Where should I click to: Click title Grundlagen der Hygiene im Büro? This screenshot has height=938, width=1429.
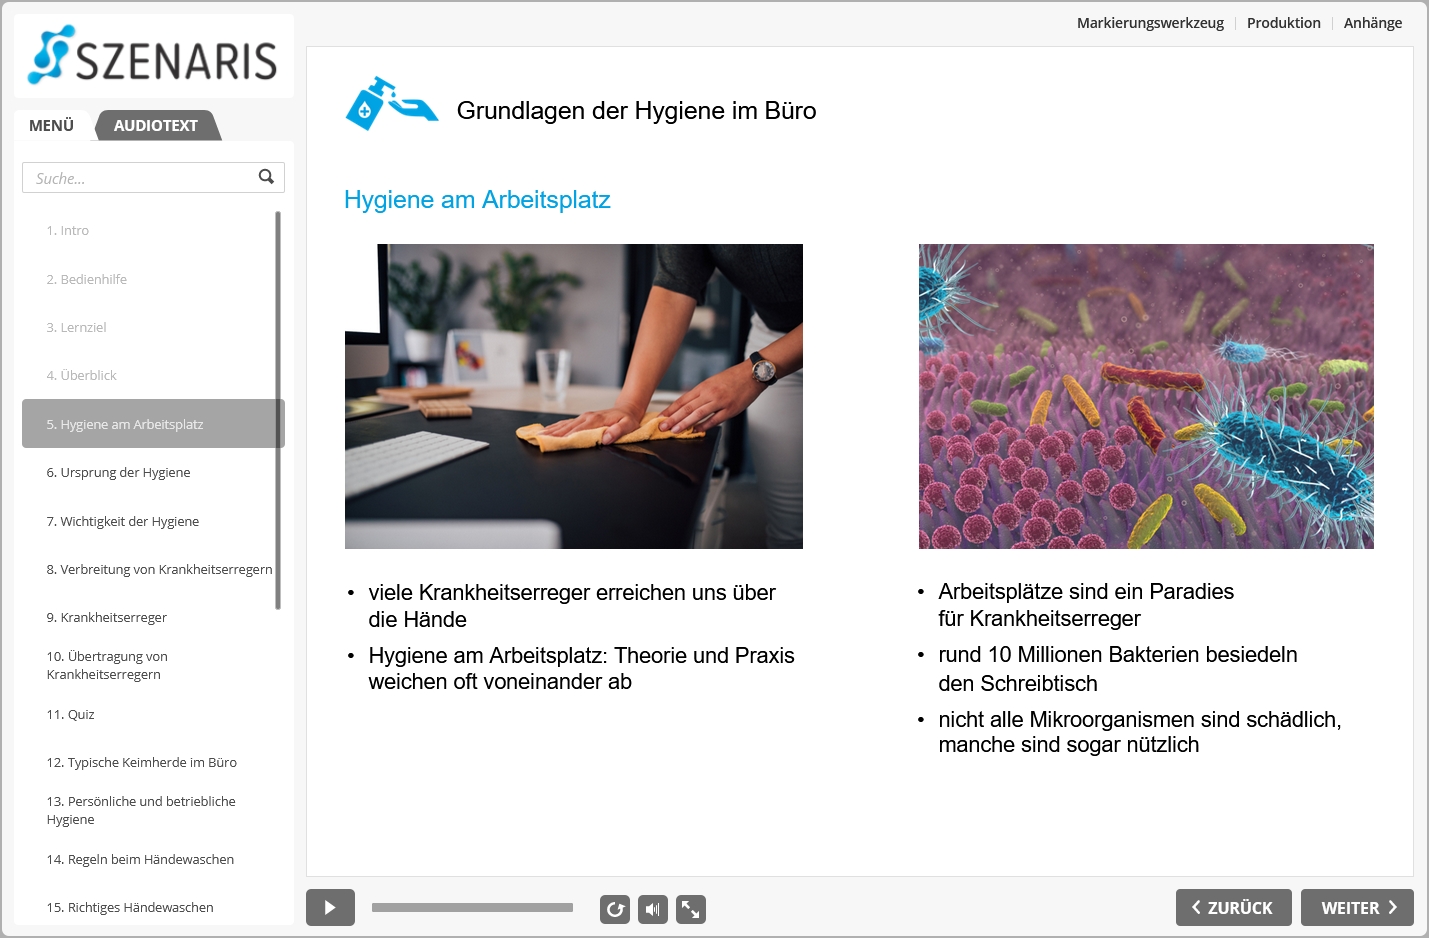click(x=636, y=111)
